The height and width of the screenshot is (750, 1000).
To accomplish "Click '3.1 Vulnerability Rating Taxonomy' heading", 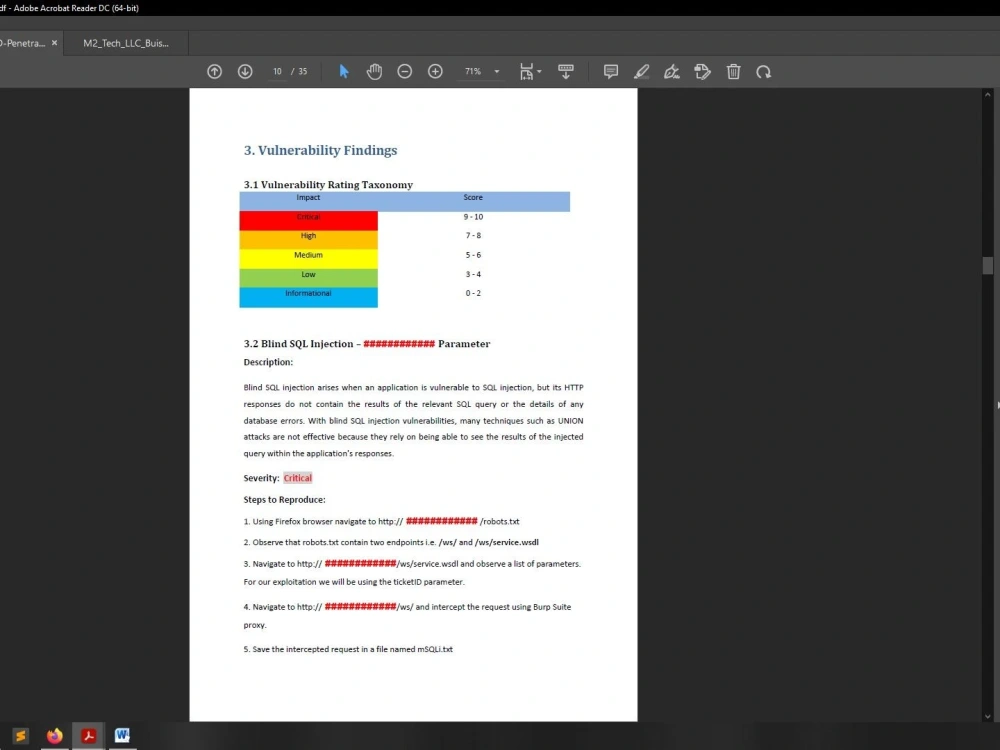I will click(328, 185).
